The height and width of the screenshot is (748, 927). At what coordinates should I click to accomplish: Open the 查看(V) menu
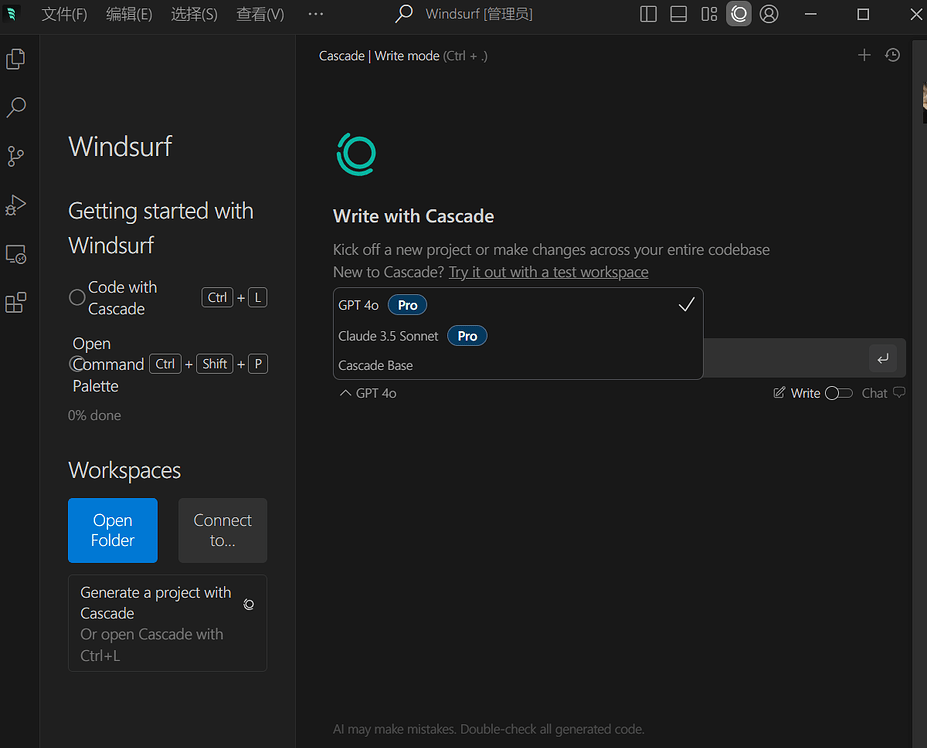point(260,14)
